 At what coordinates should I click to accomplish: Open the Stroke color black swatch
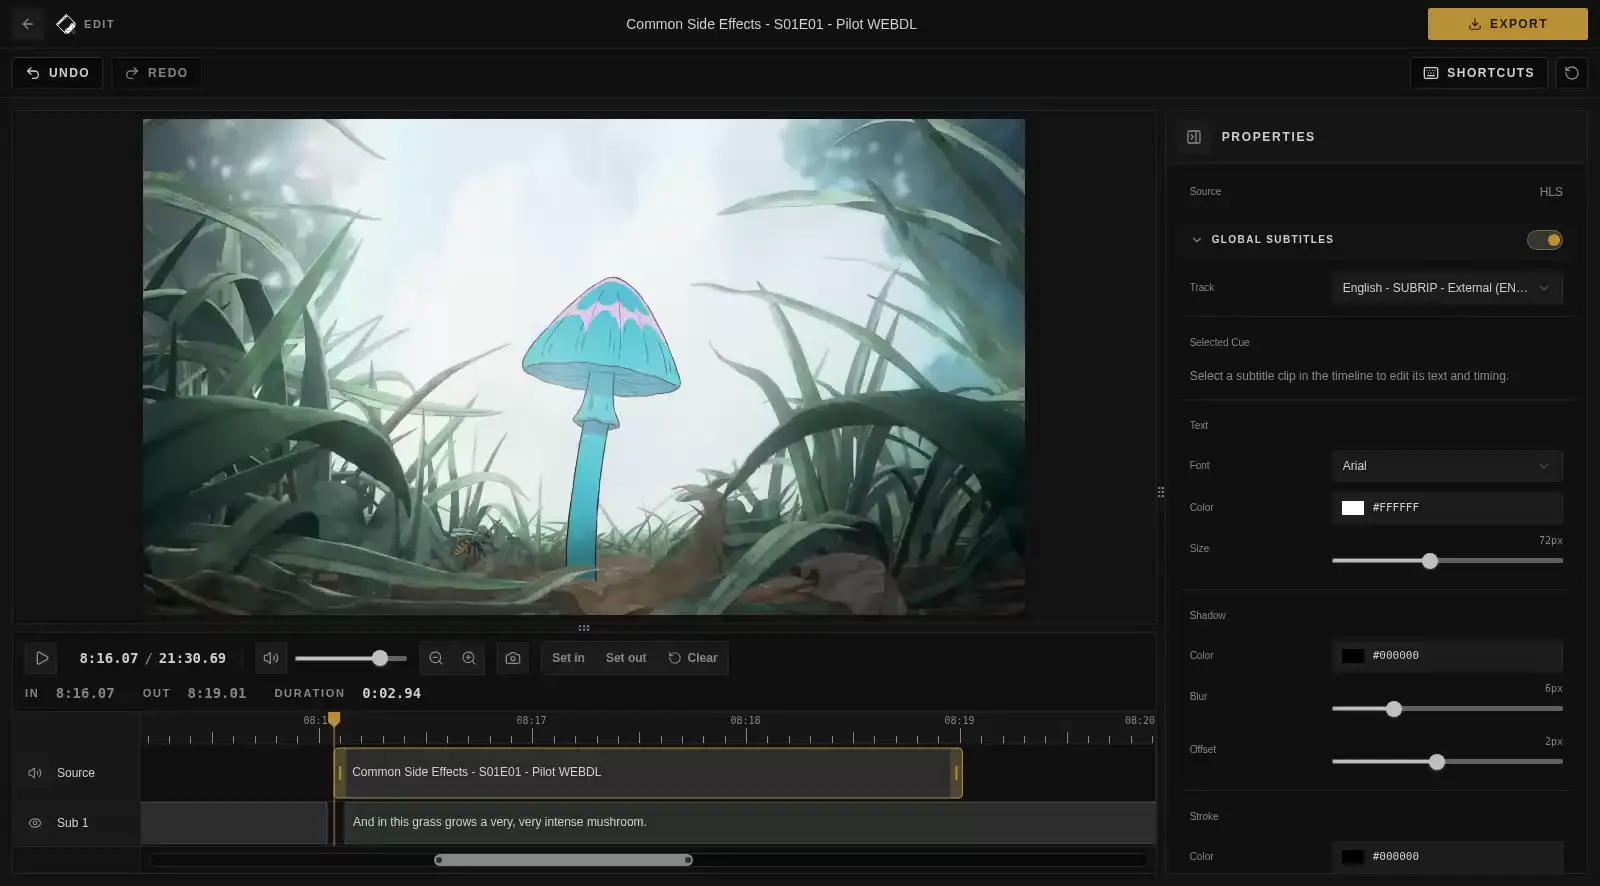(x=1353, y=857)
